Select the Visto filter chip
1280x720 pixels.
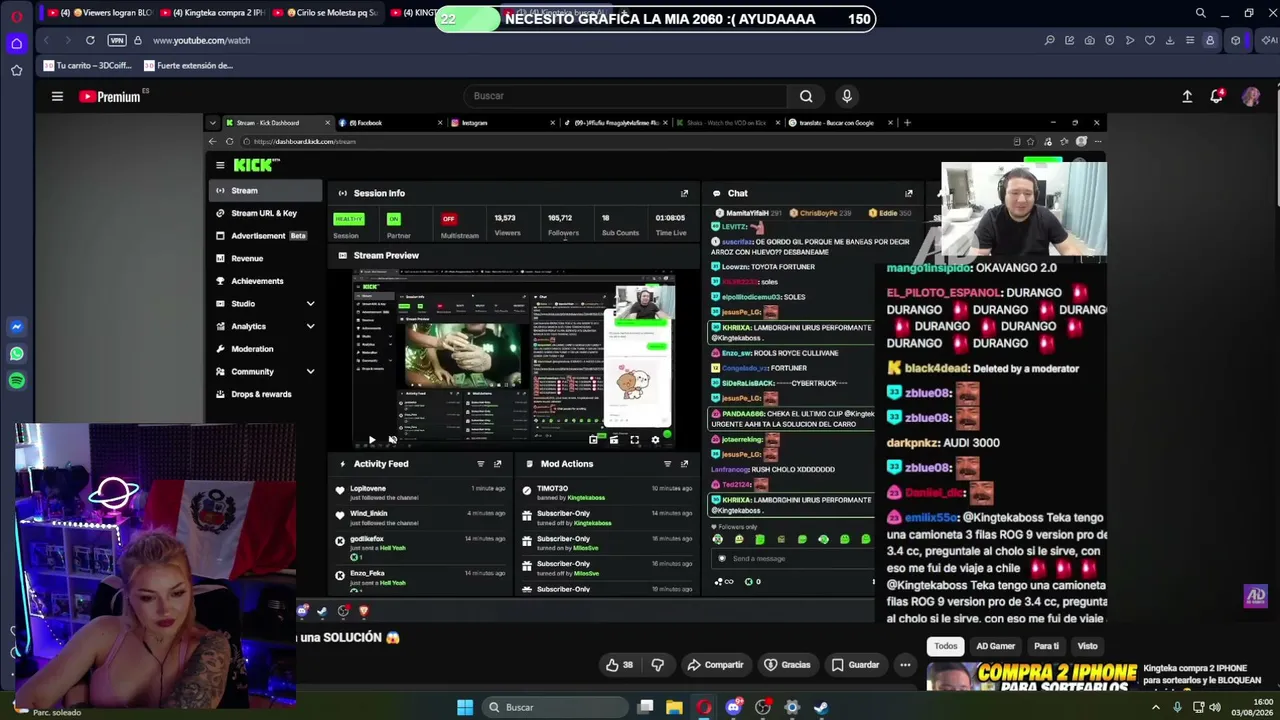tap(1087, 646)
